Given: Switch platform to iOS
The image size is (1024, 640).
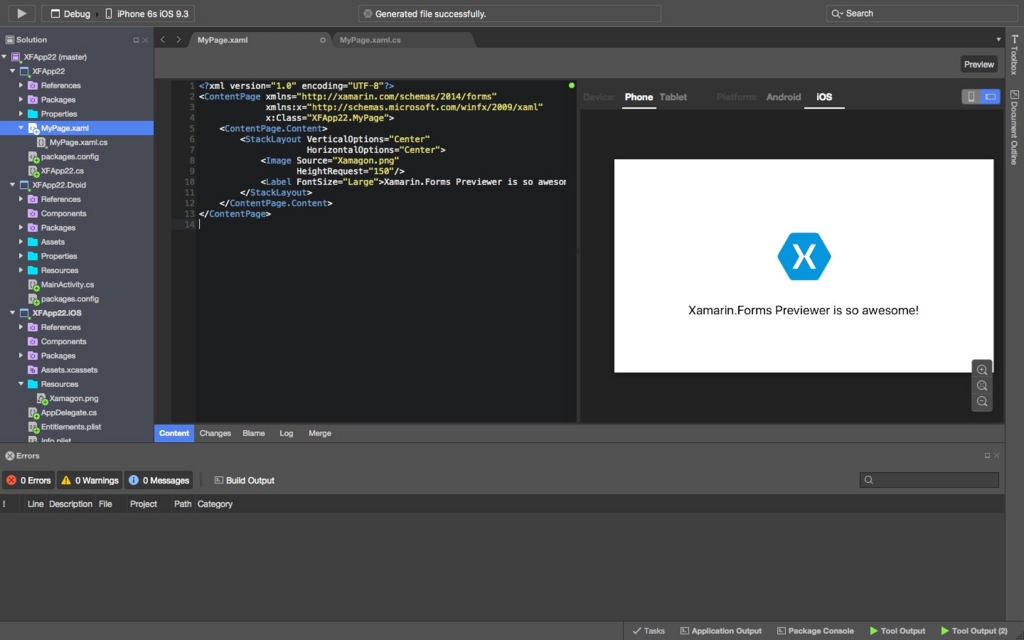Looking at the screenshot, I should tap(824, 97).
